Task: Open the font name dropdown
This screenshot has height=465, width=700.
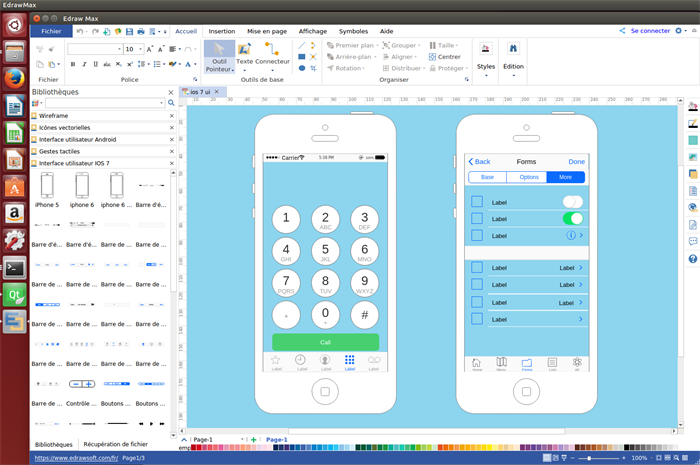Action: (119, 49)
